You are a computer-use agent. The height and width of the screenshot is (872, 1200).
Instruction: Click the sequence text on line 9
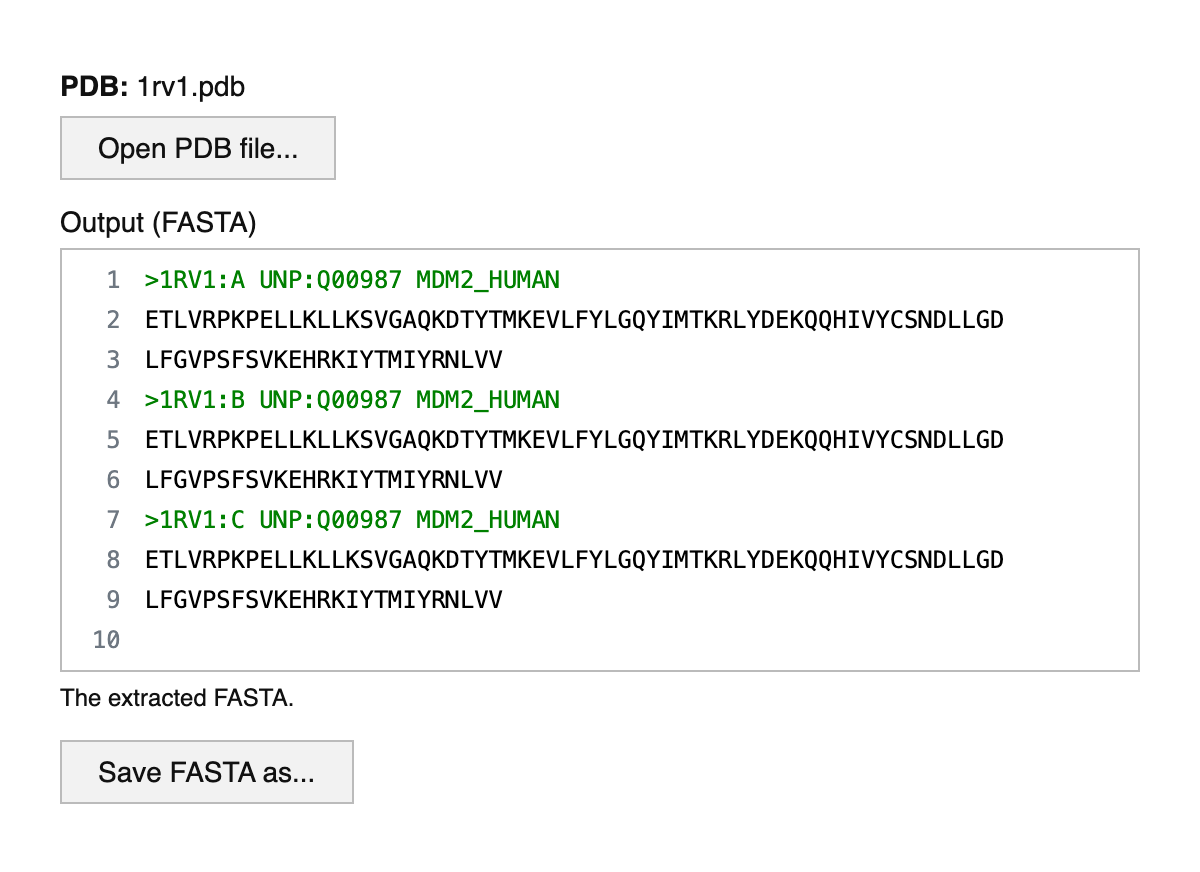(x=323, y=600)
